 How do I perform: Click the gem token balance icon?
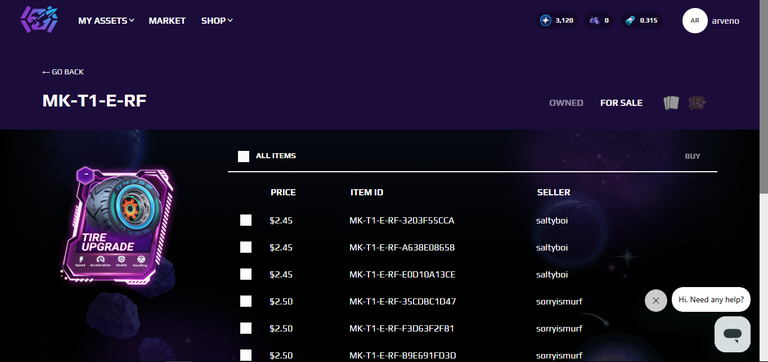click(630, 21)
